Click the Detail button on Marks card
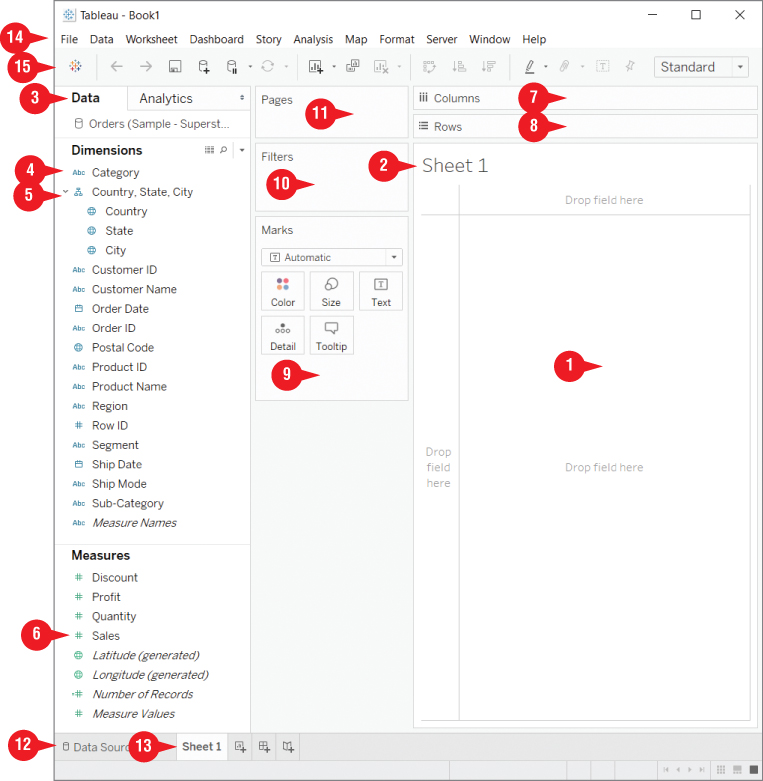The image size is (763, 781). coord(283,336)
